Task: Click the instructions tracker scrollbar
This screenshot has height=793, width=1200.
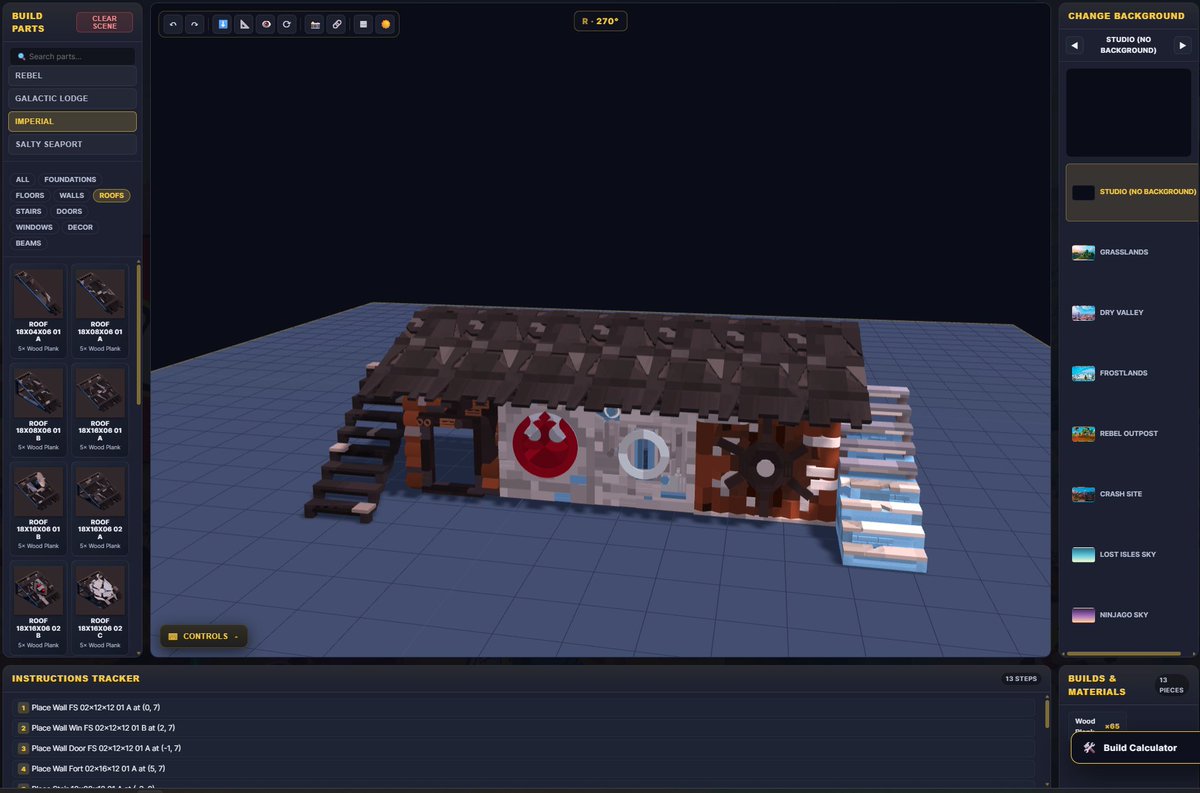Action: (x=1047, y=713)
